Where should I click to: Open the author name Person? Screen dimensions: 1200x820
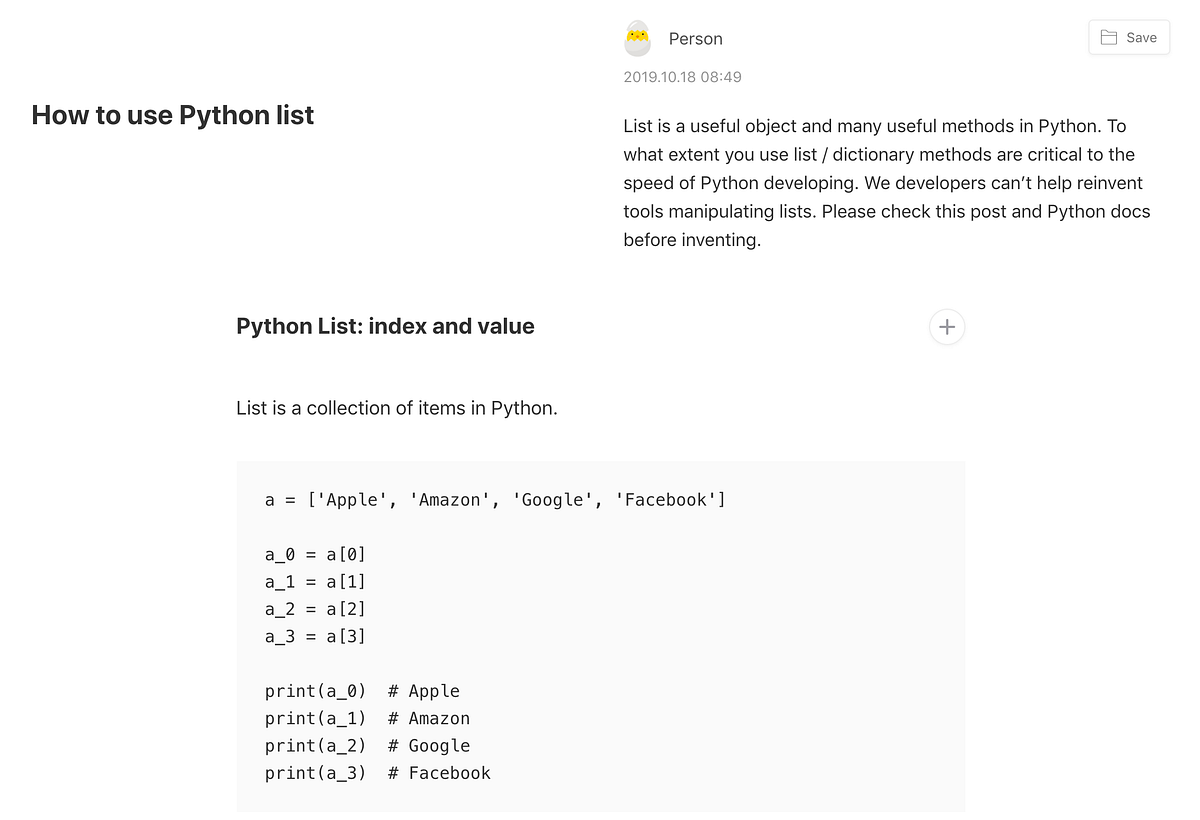(x=695, y=39)
